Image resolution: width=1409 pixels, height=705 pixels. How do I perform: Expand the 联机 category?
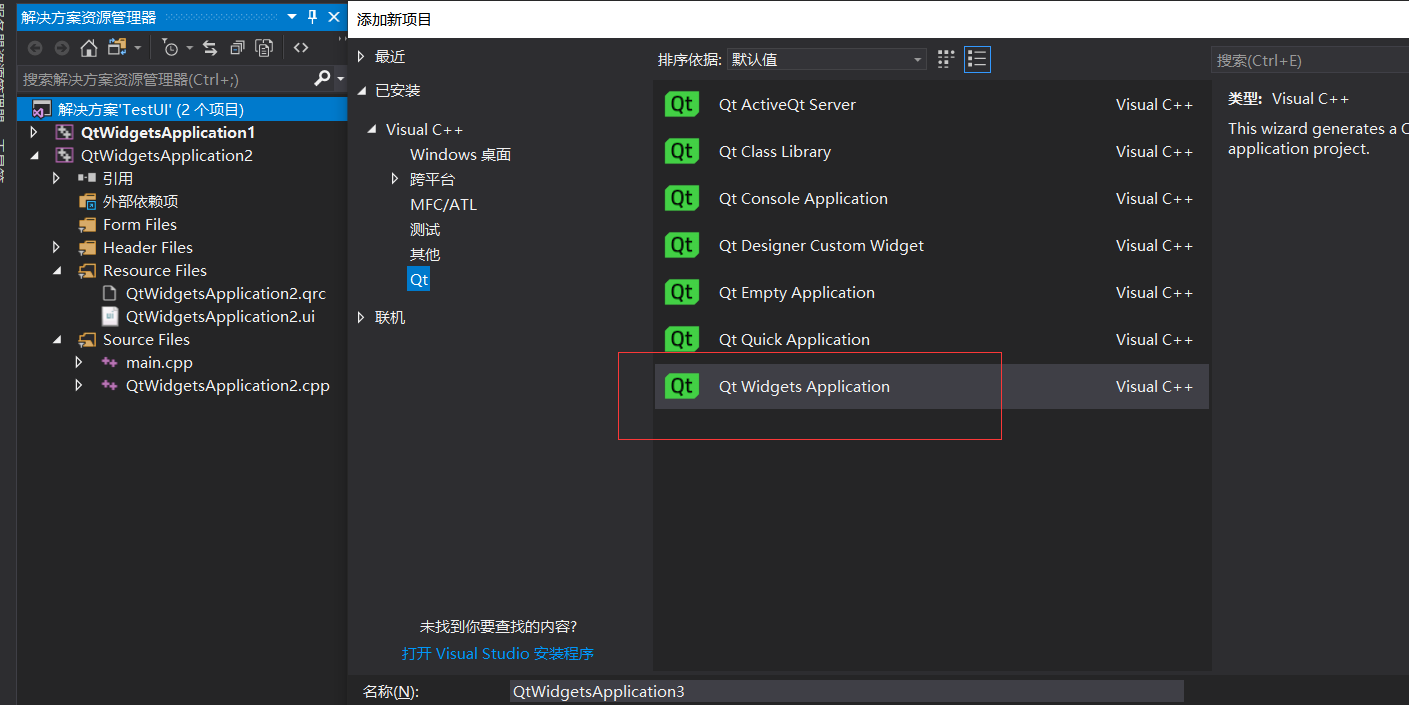click(362, 317)
